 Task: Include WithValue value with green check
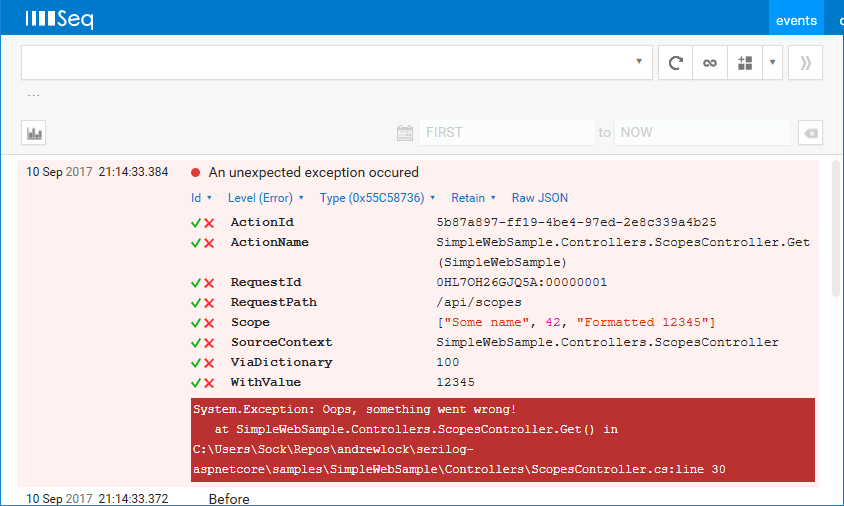click(196, 383)
